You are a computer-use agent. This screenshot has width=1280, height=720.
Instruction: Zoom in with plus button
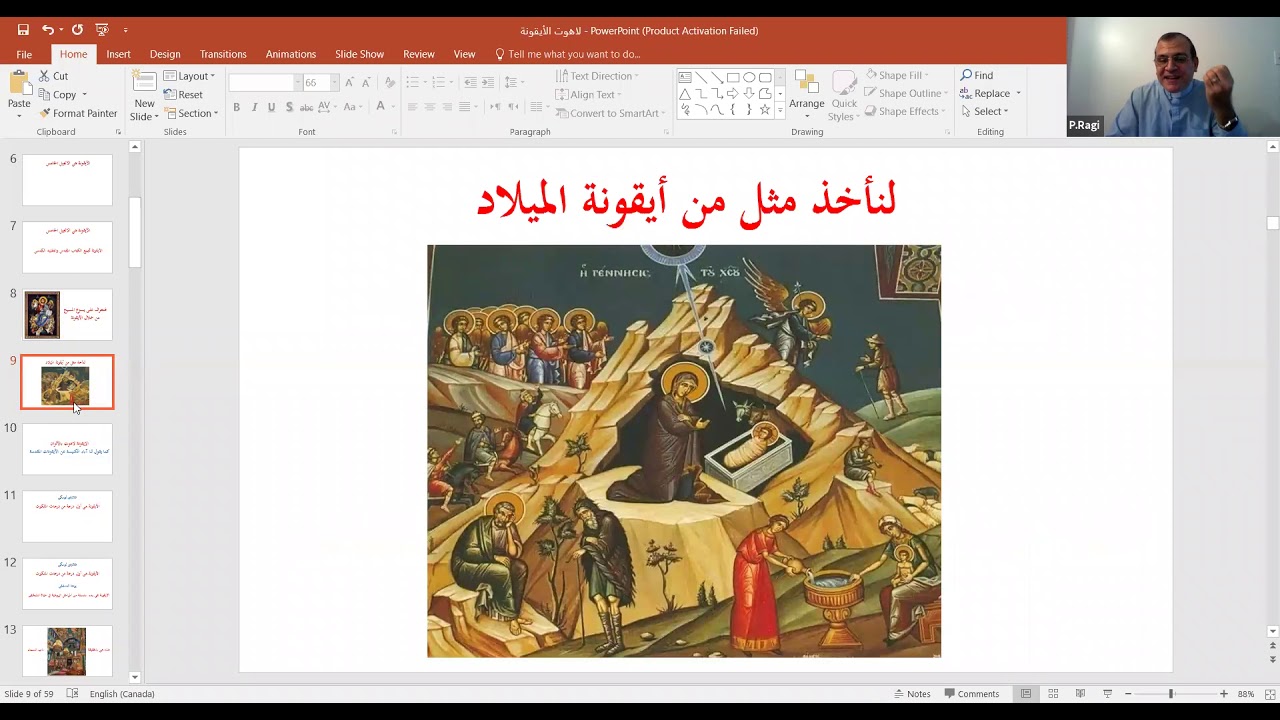[1223, 694]
